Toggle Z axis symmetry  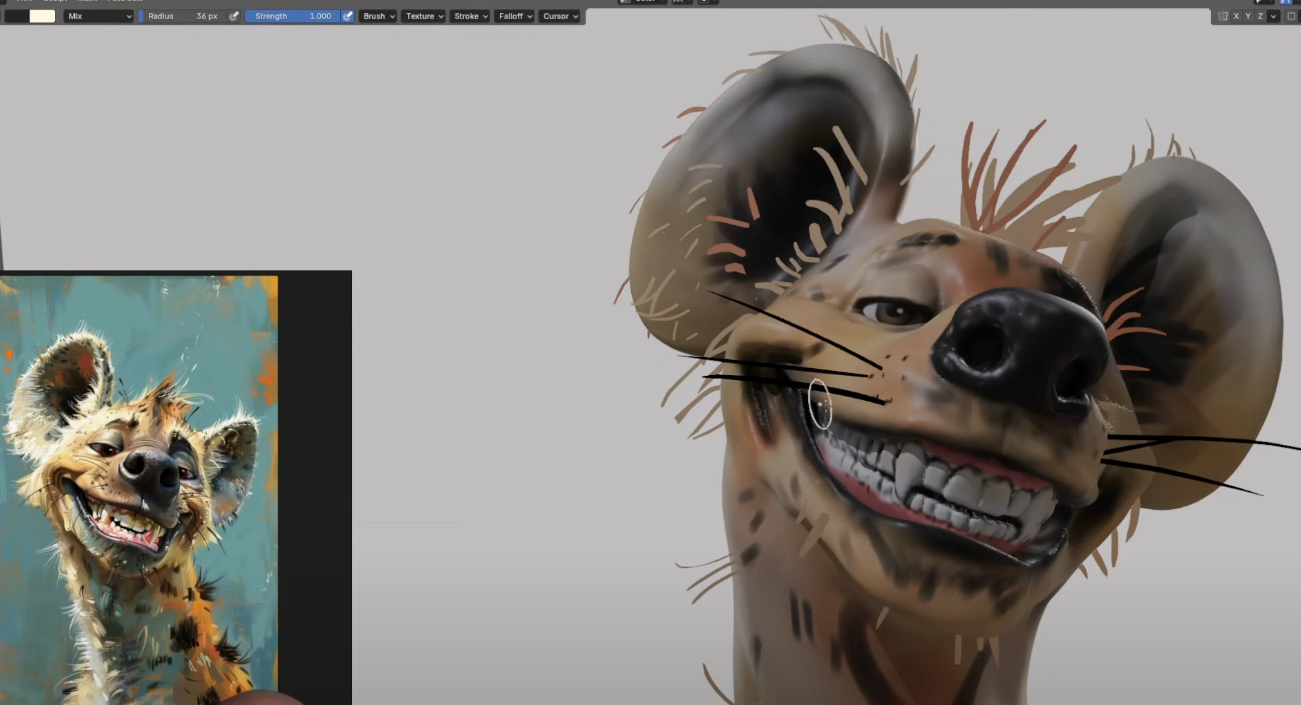(x=1261, y=16)
